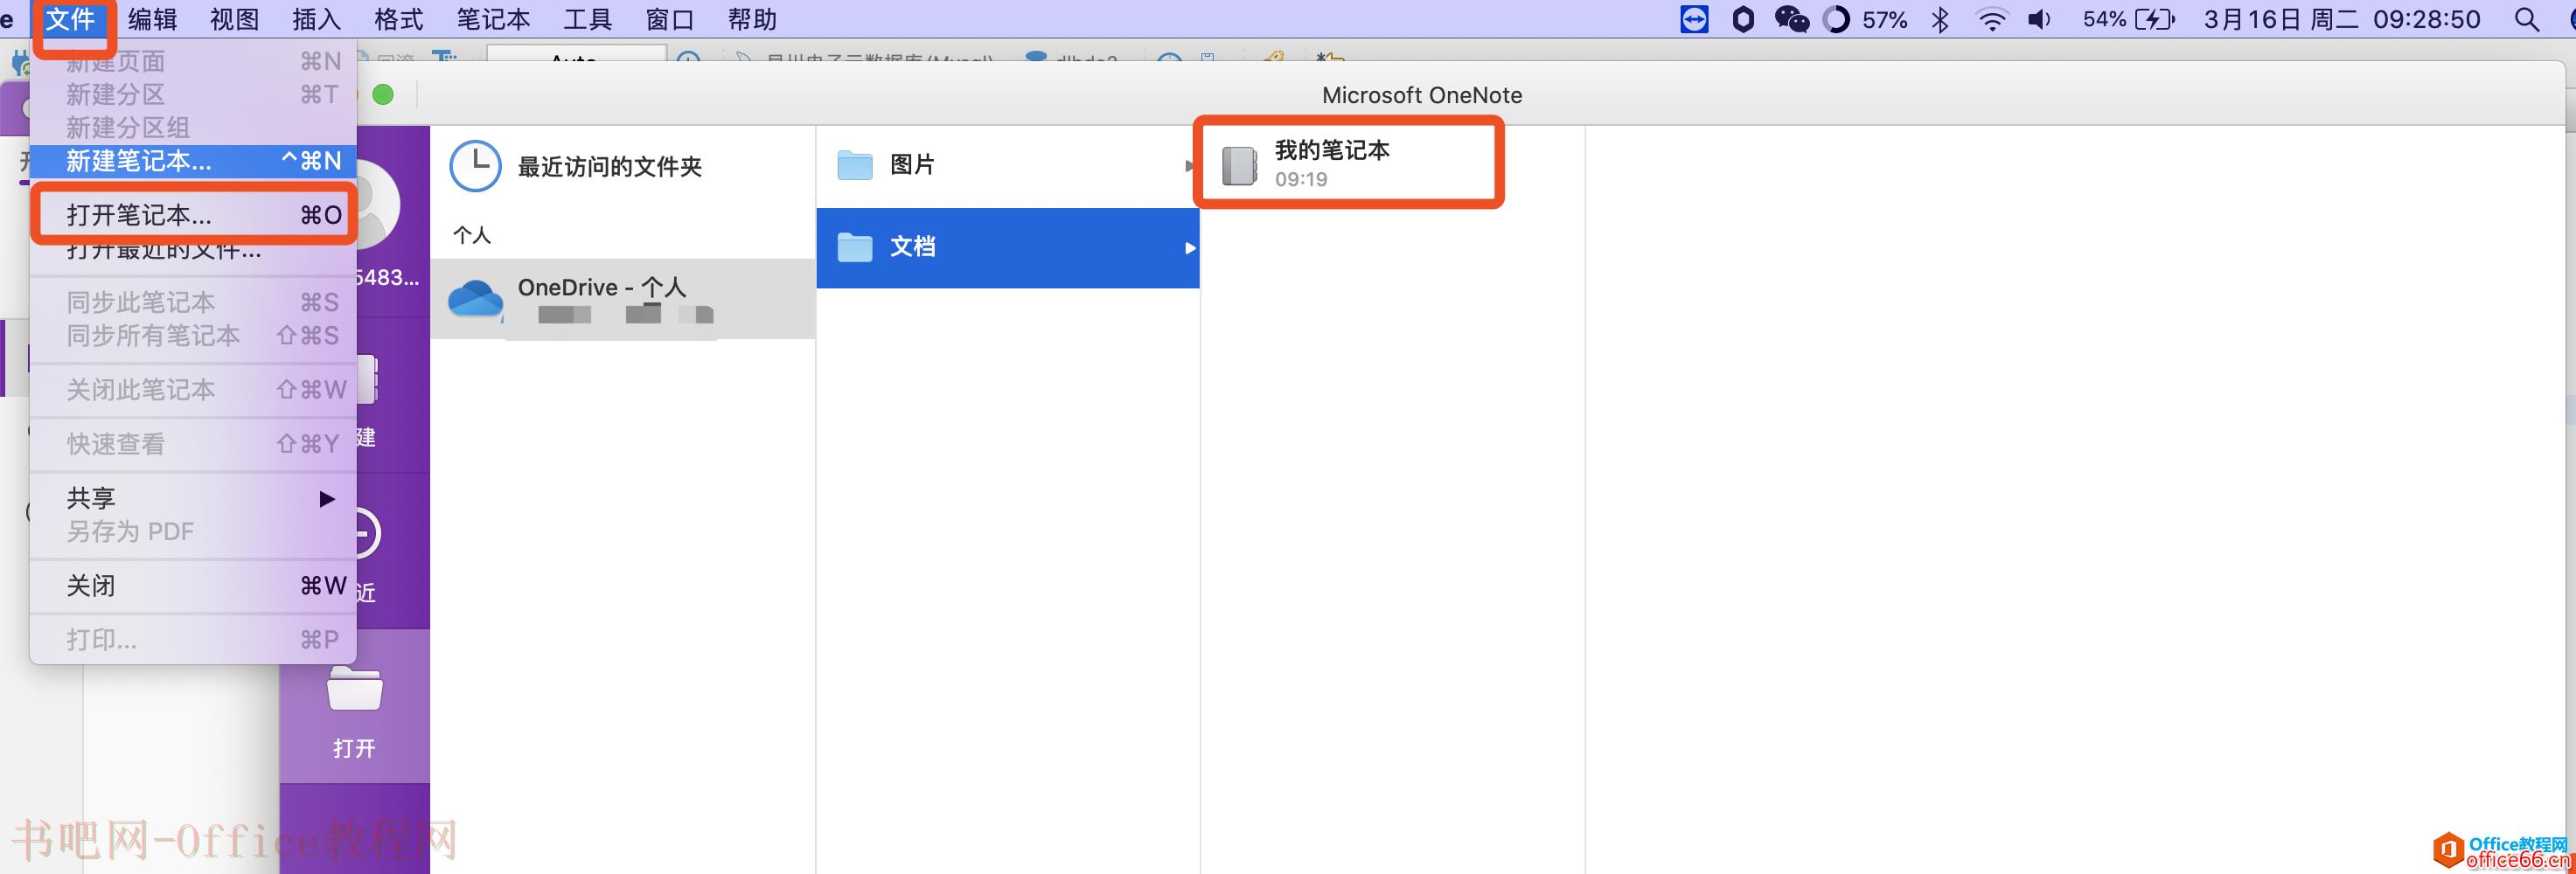Open WeChat icon in menu bar
Viewport: 2576px width, 874px height.
[x=1791, y=19]
